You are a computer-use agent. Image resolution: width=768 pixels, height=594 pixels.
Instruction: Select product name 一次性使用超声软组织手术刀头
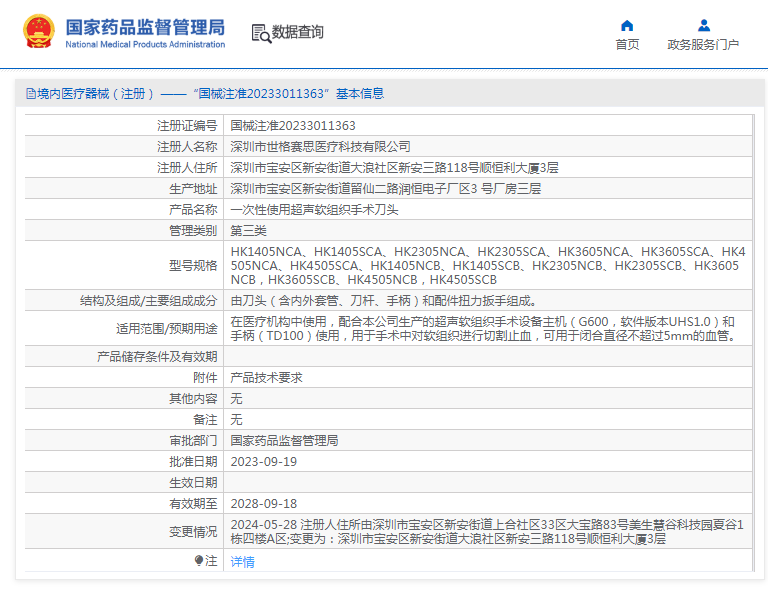(314, 210)
